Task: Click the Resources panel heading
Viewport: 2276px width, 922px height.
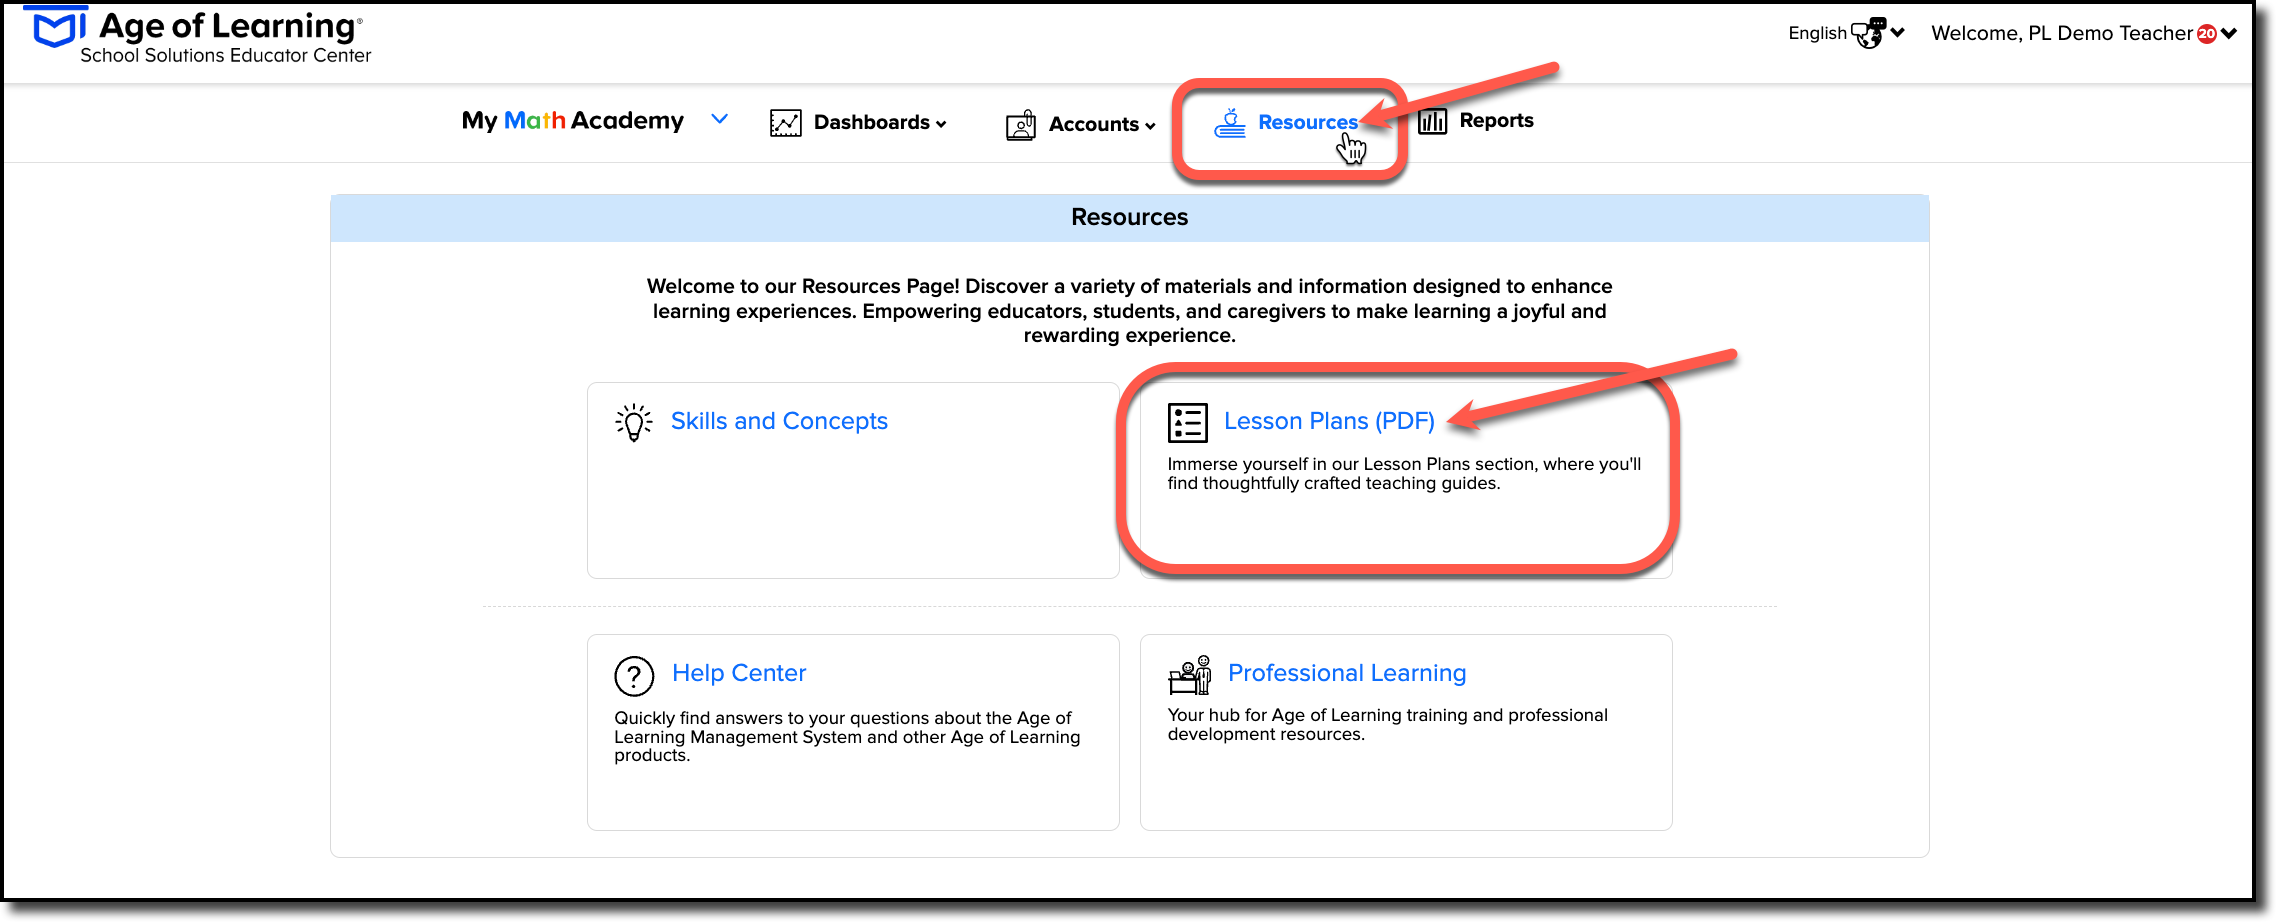Action: point(1129,217)
